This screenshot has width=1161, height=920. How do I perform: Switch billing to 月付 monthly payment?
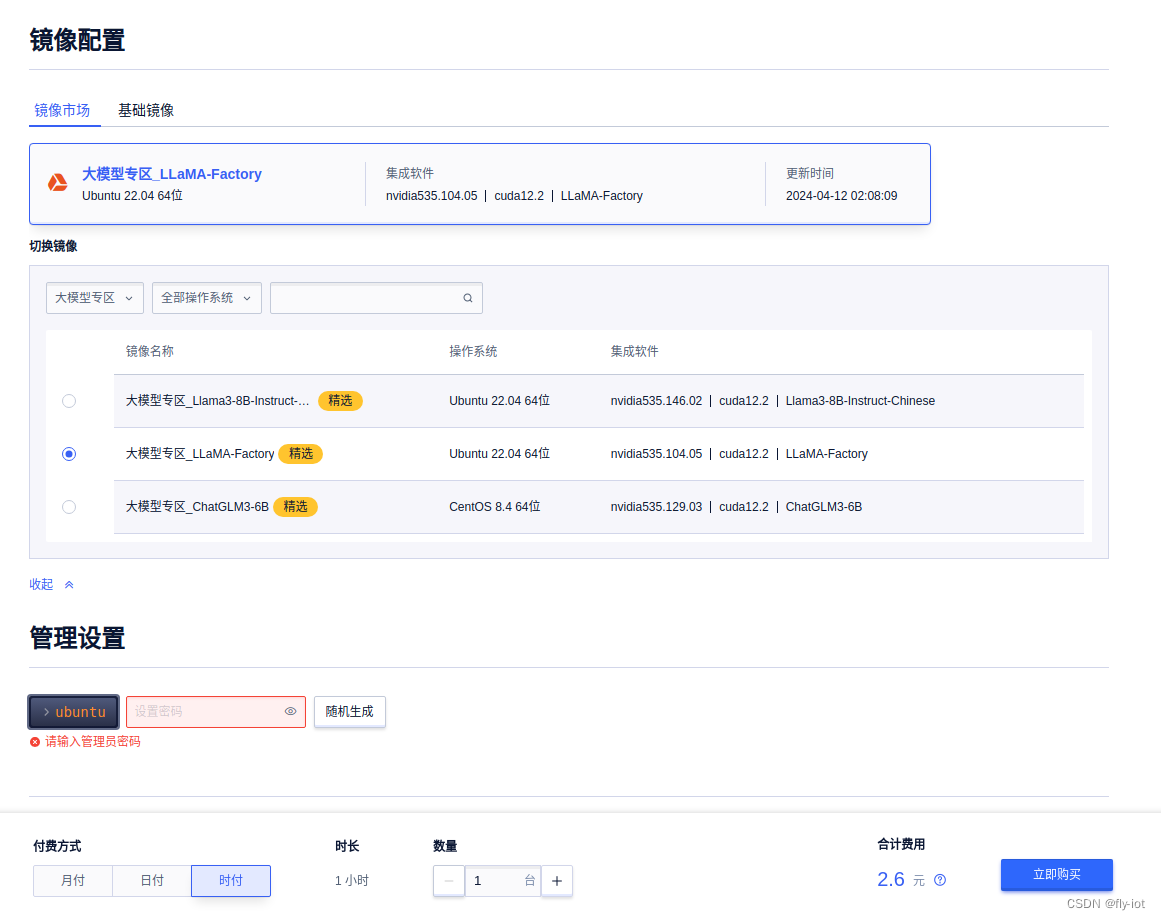[x=72, y=880]
